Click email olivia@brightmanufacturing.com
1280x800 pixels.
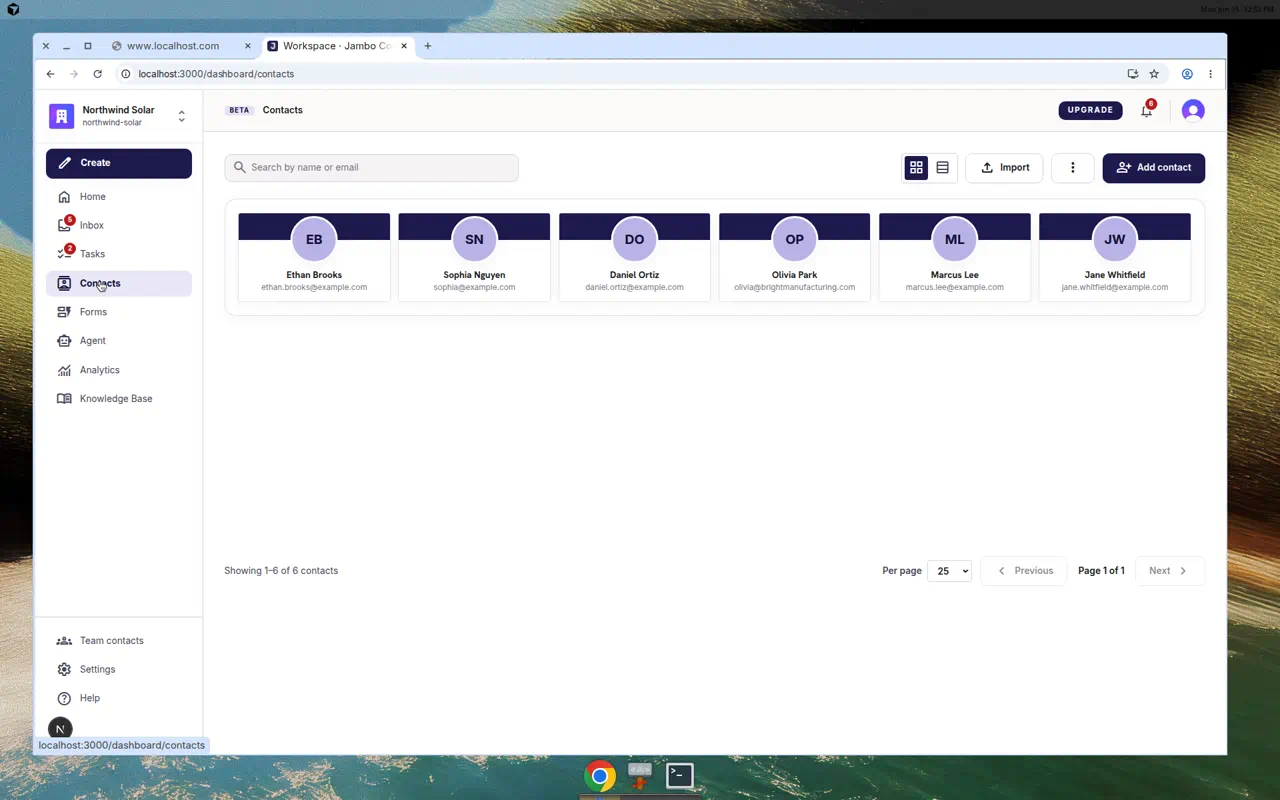(x=794, y=287)
